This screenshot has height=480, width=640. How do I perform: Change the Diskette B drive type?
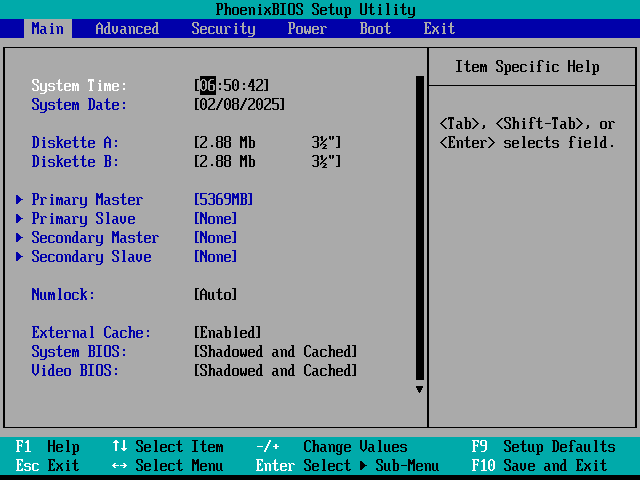click(x=267, y=162)
